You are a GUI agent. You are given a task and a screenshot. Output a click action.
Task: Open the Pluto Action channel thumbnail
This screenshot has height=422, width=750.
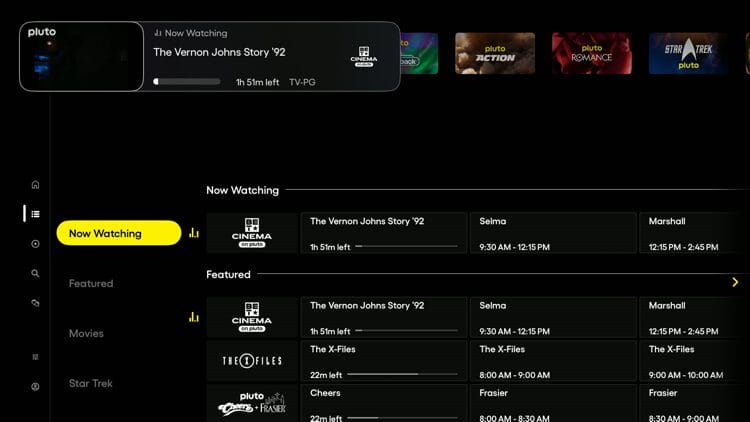click(x=495, y=53)
